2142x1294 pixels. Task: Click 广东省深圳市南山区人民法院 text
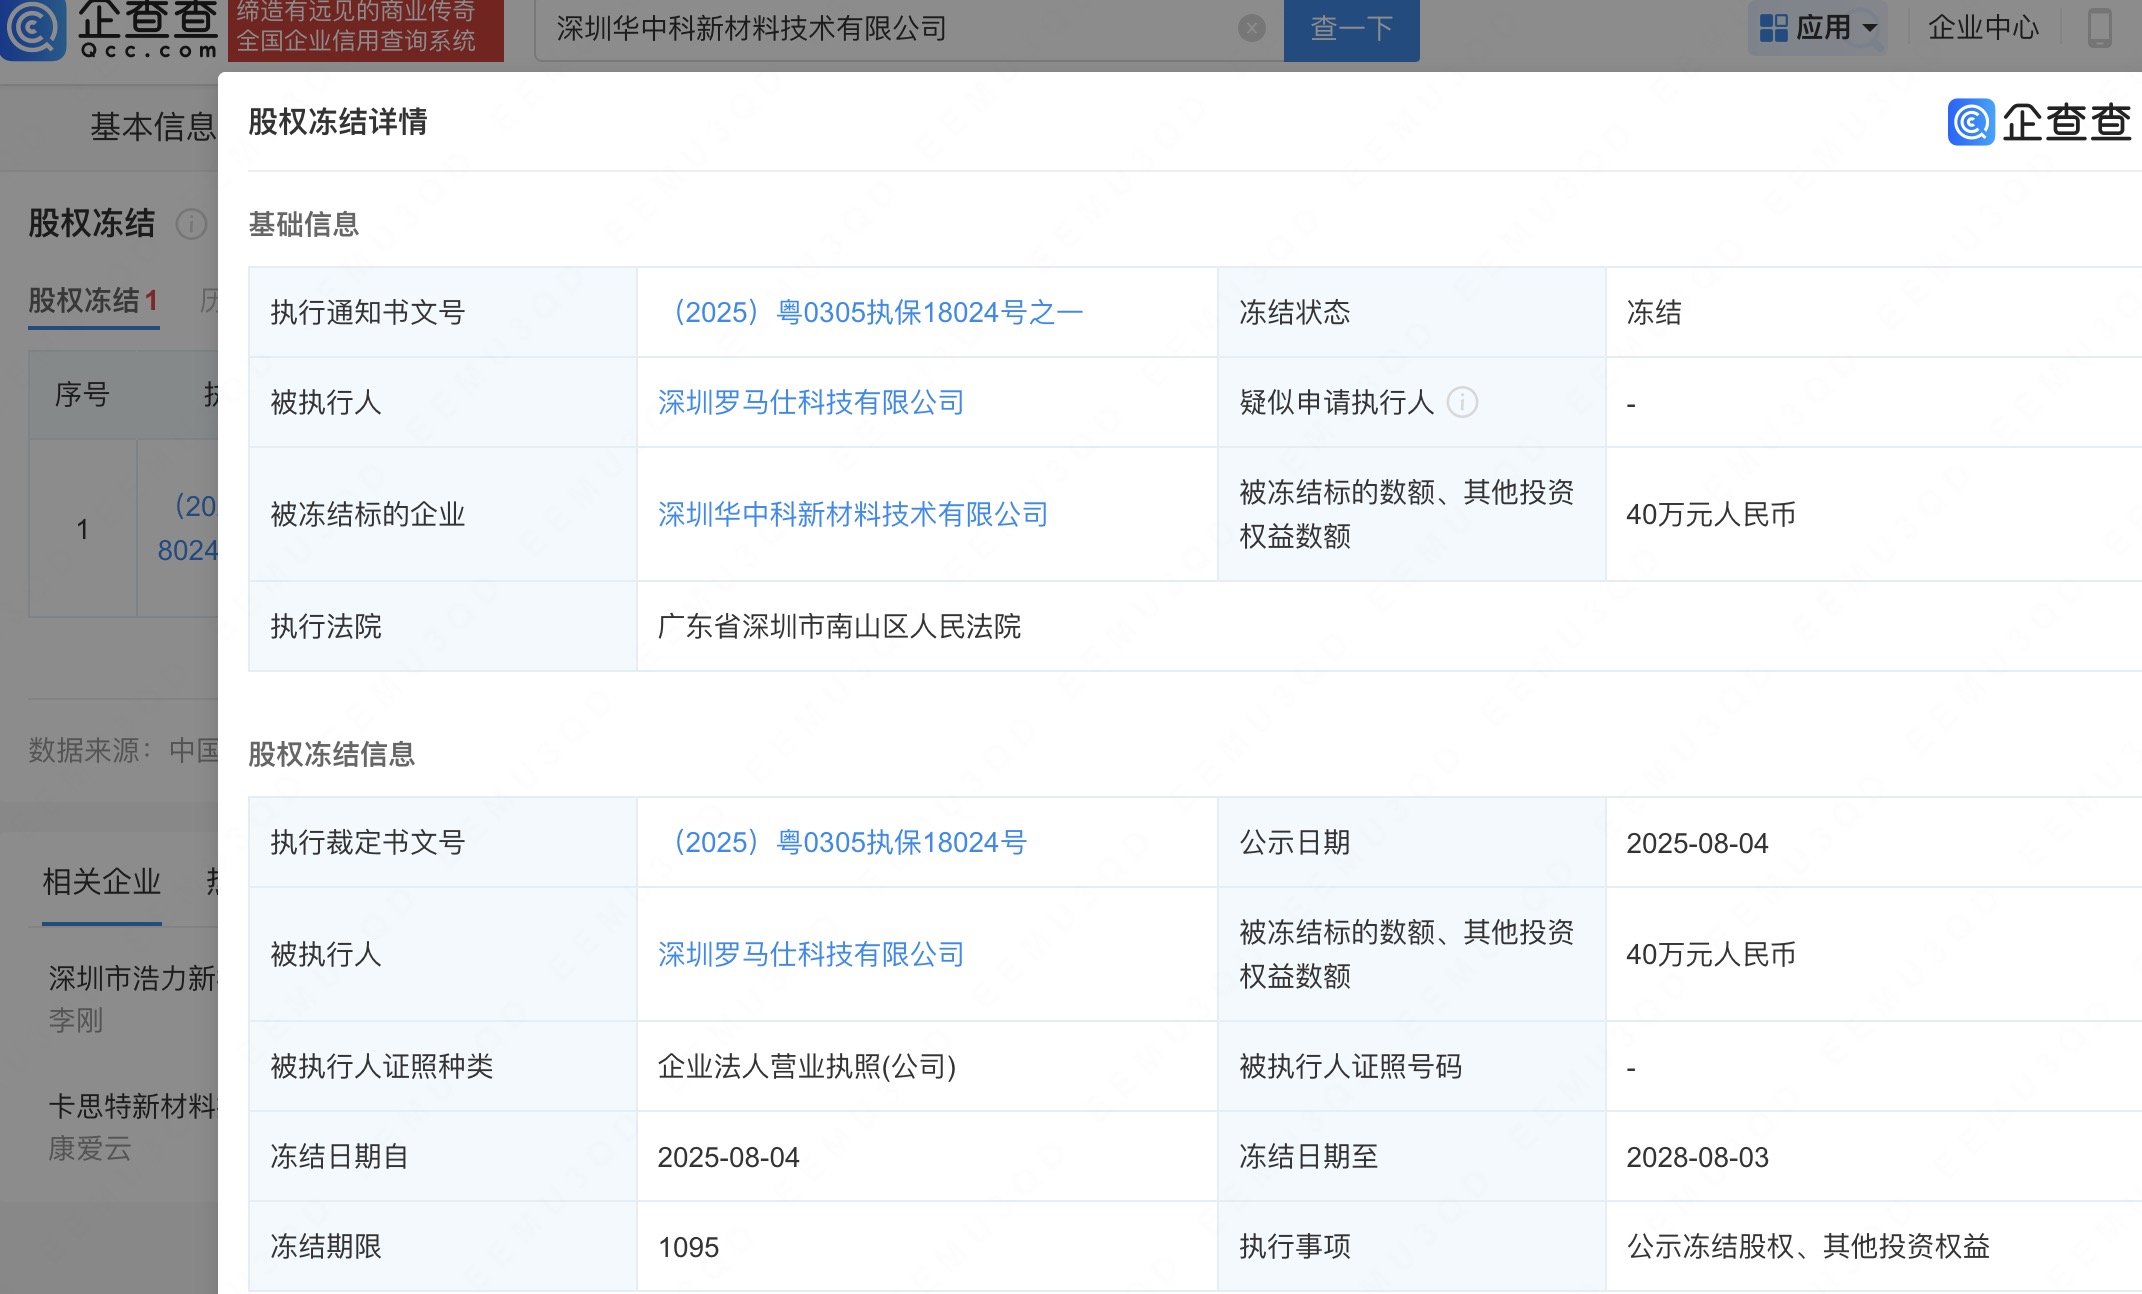click(839, 626)
